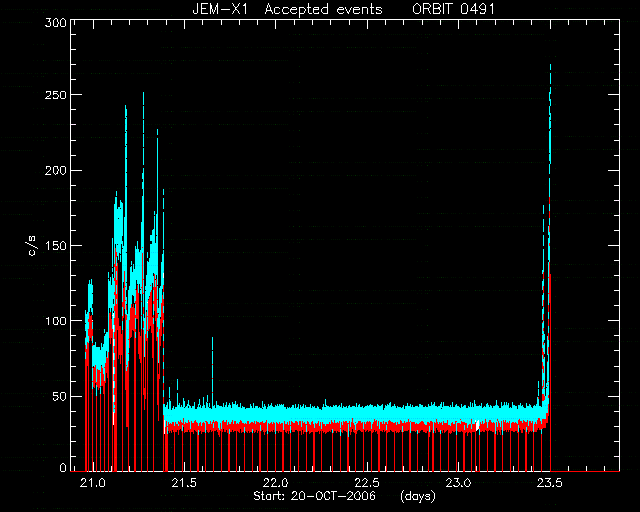Viewport: 640px width, 512px height.
Task: Click the "Start: 20-OCT-2006" caption
Action: (x=314, y=496)
